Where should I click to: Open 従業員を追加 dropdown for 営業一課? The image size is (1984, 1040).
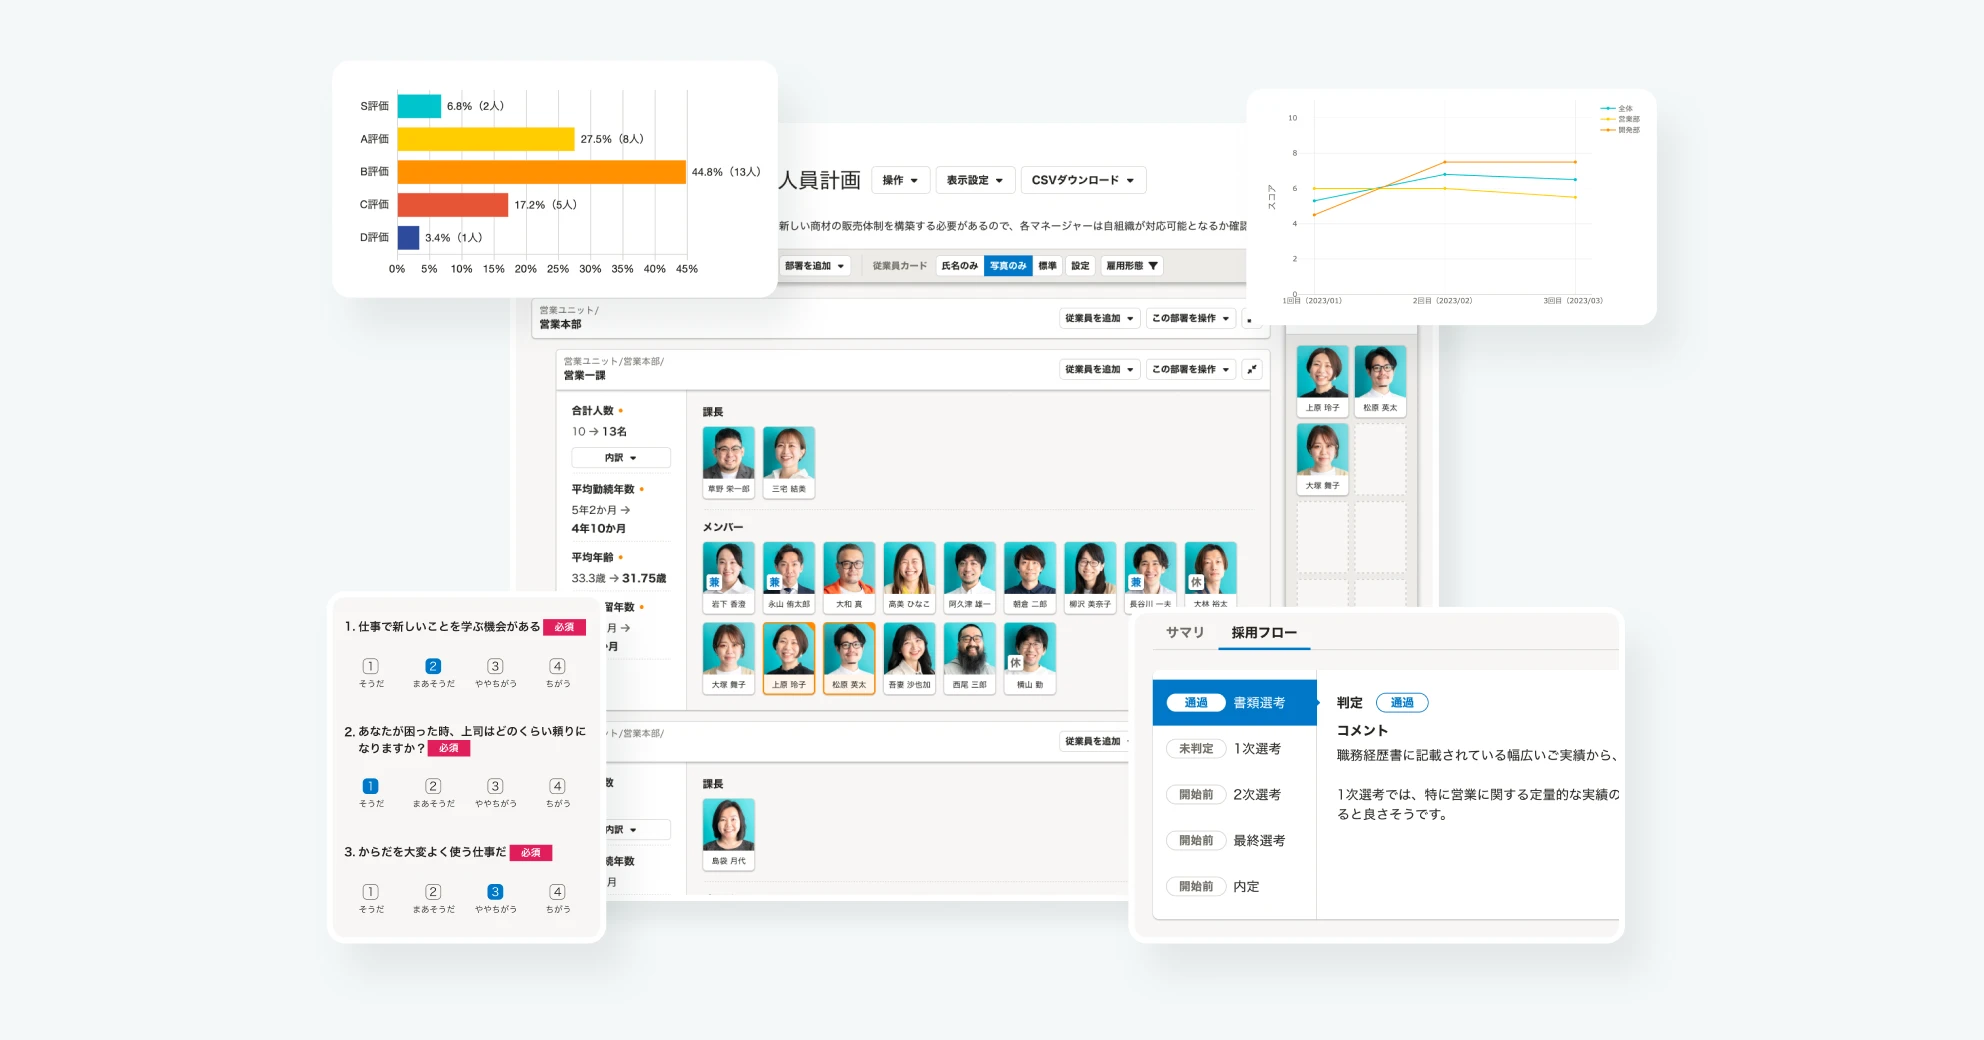click(x=1099, y=369)
